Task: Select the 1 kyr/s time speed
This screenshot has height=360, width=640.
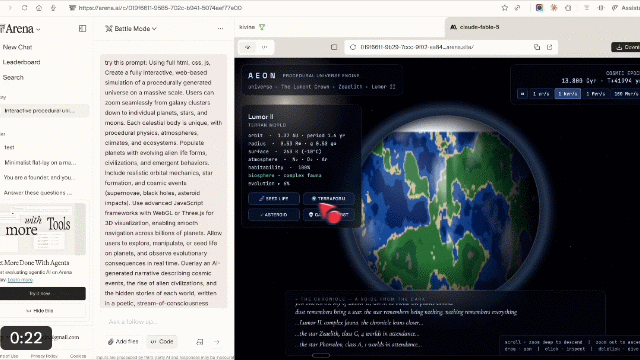Action: [567, 94]
